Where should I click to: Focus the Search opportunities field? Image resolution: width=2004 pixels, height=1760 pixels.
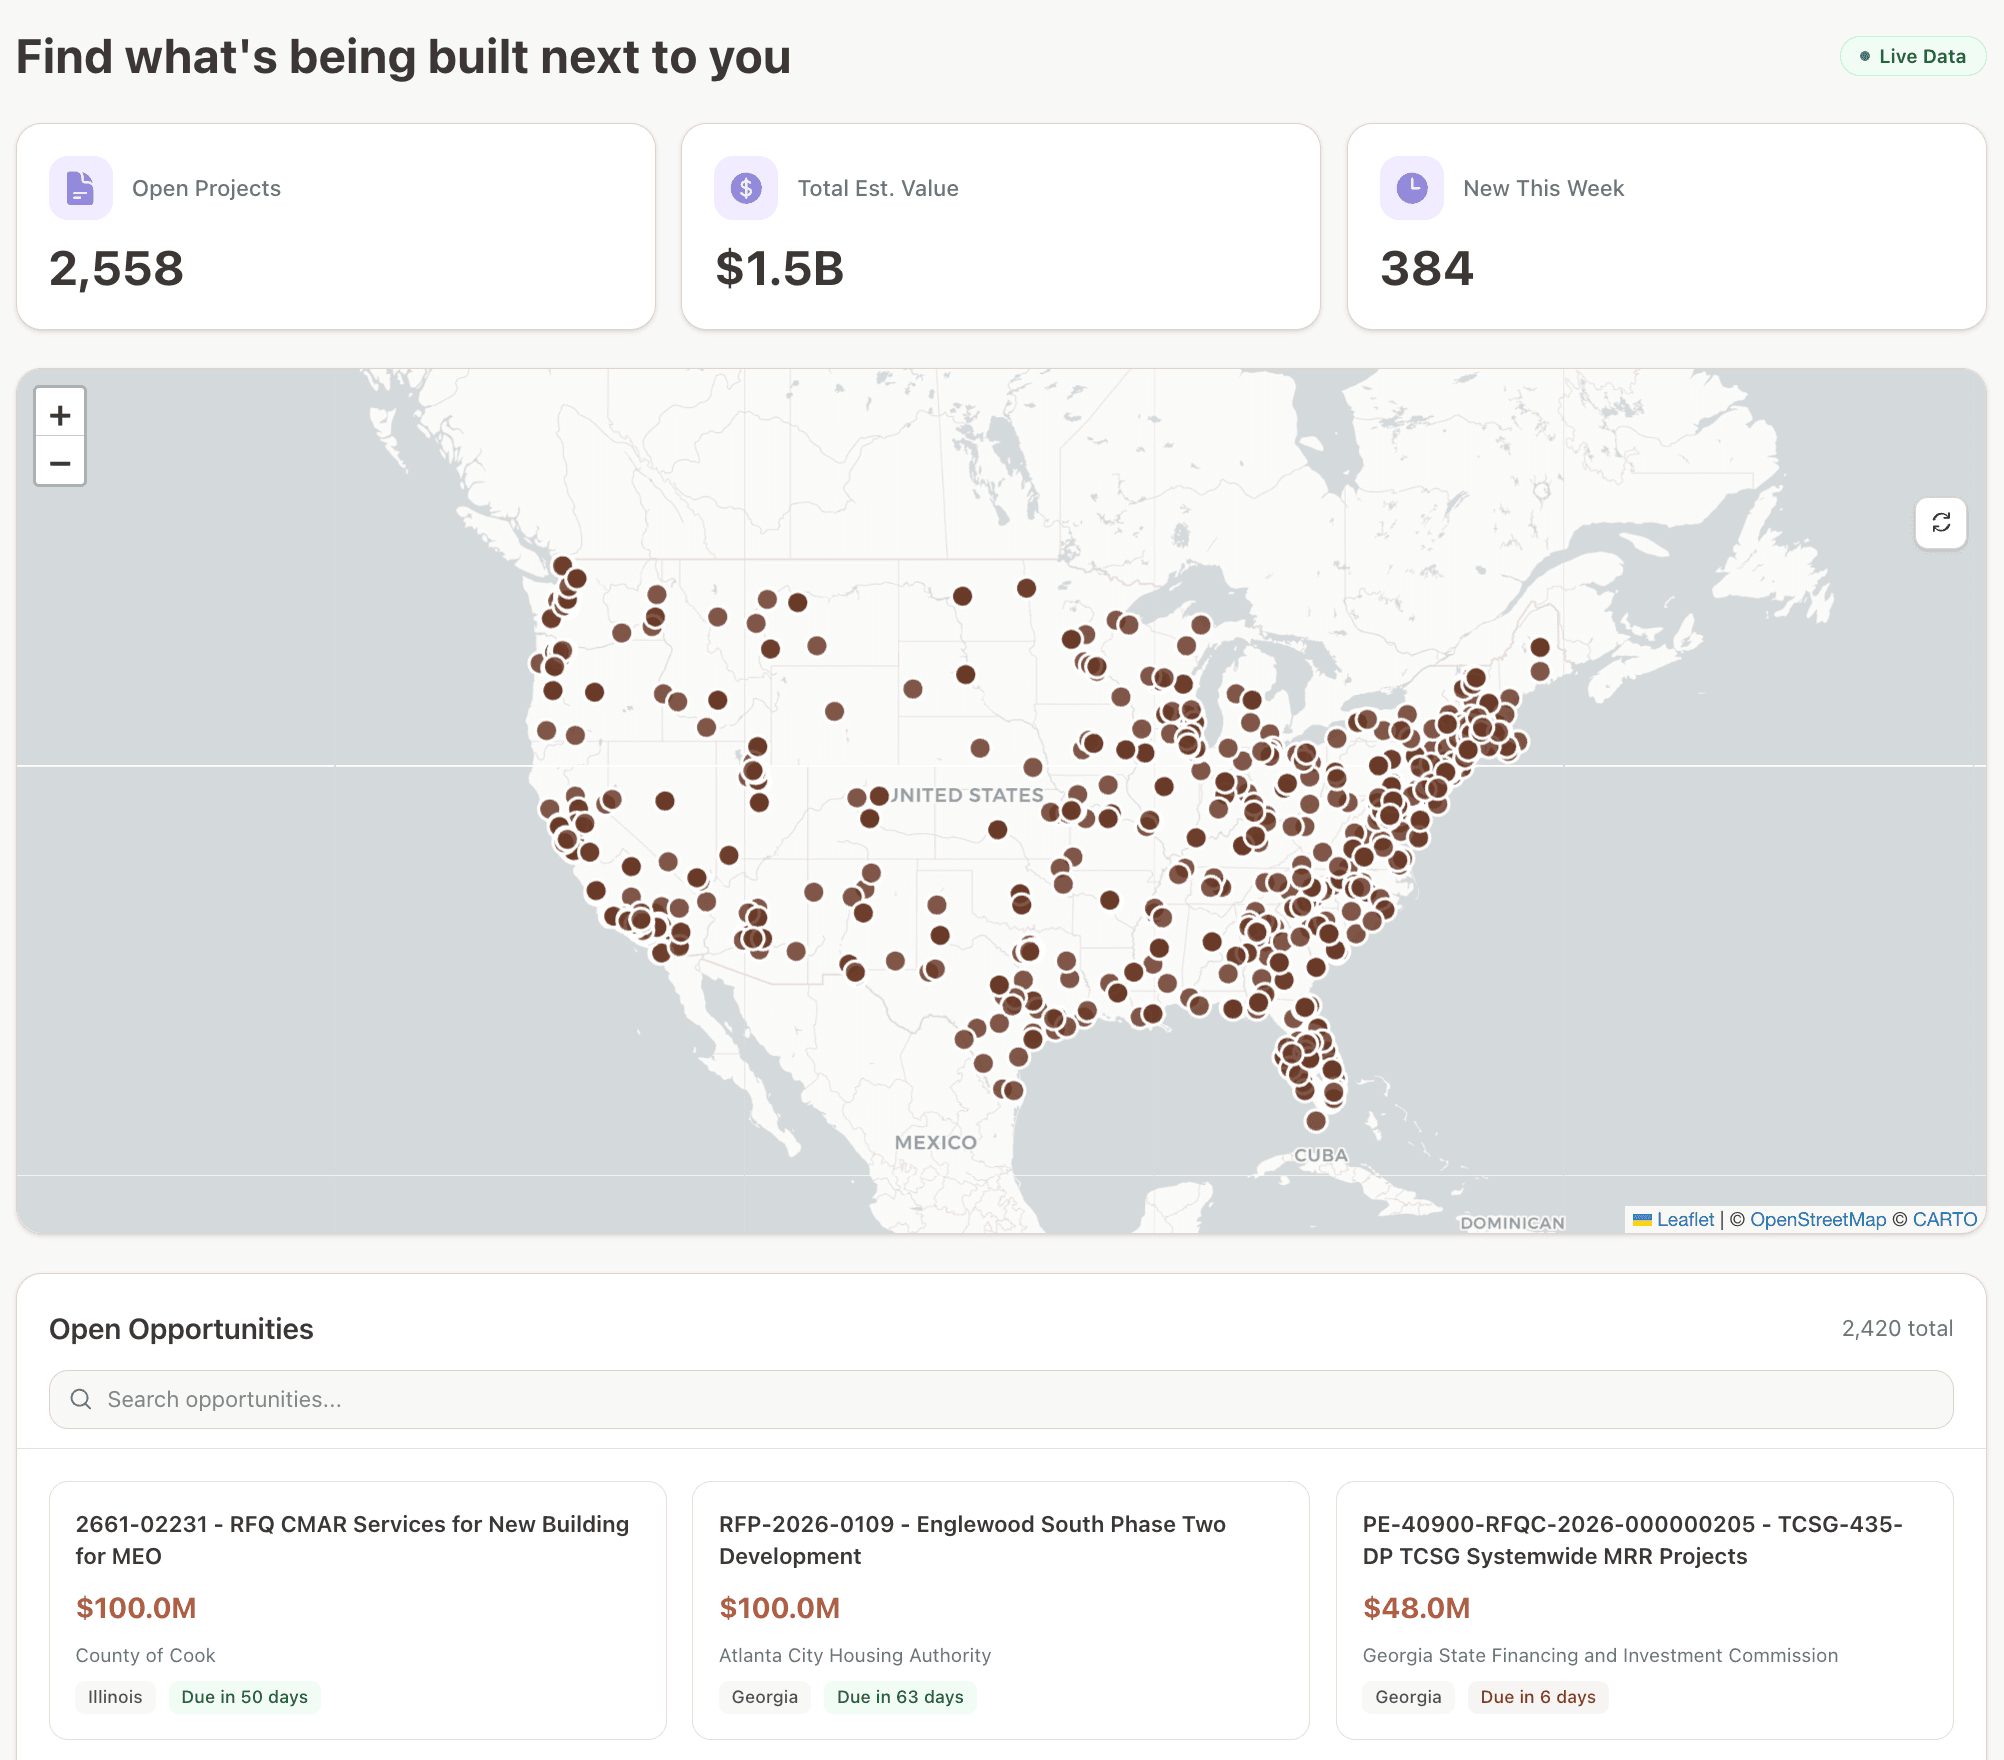coord(1000,1399)
